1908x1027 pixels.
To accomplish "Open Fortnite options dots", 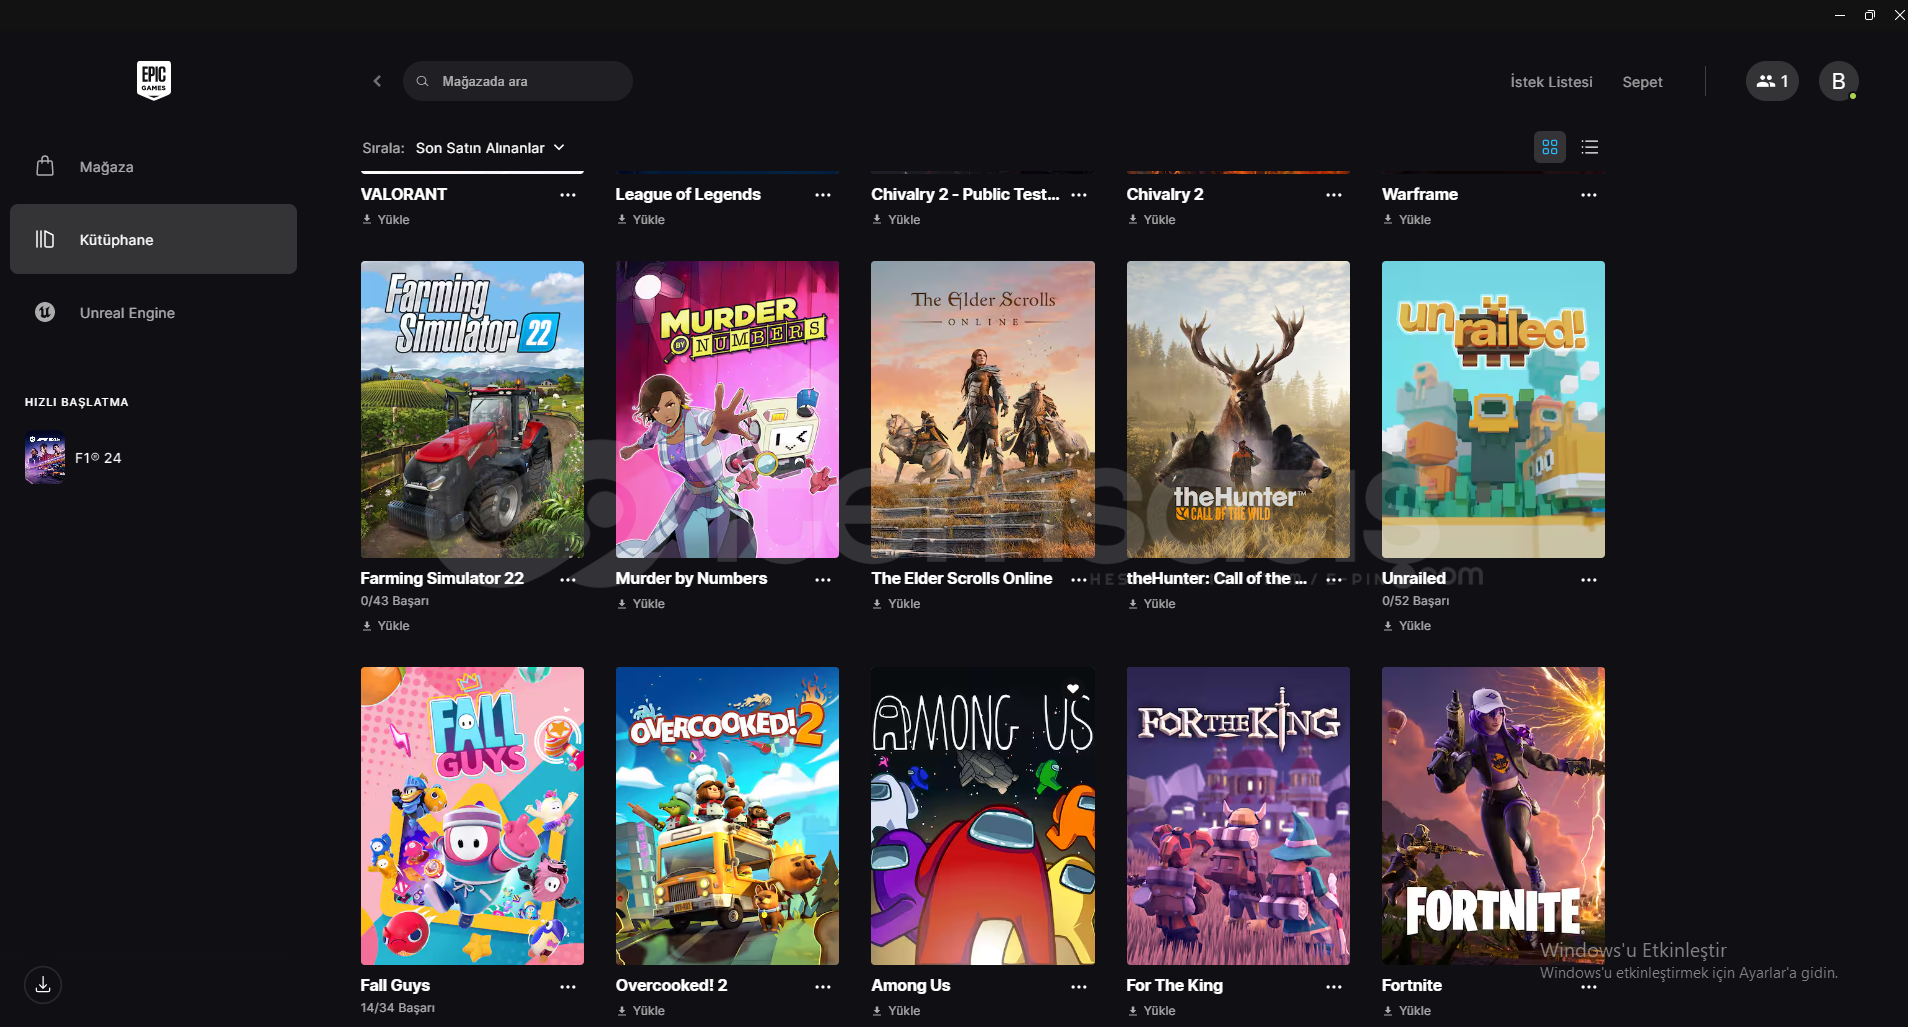I will (x=1589, y=987).
